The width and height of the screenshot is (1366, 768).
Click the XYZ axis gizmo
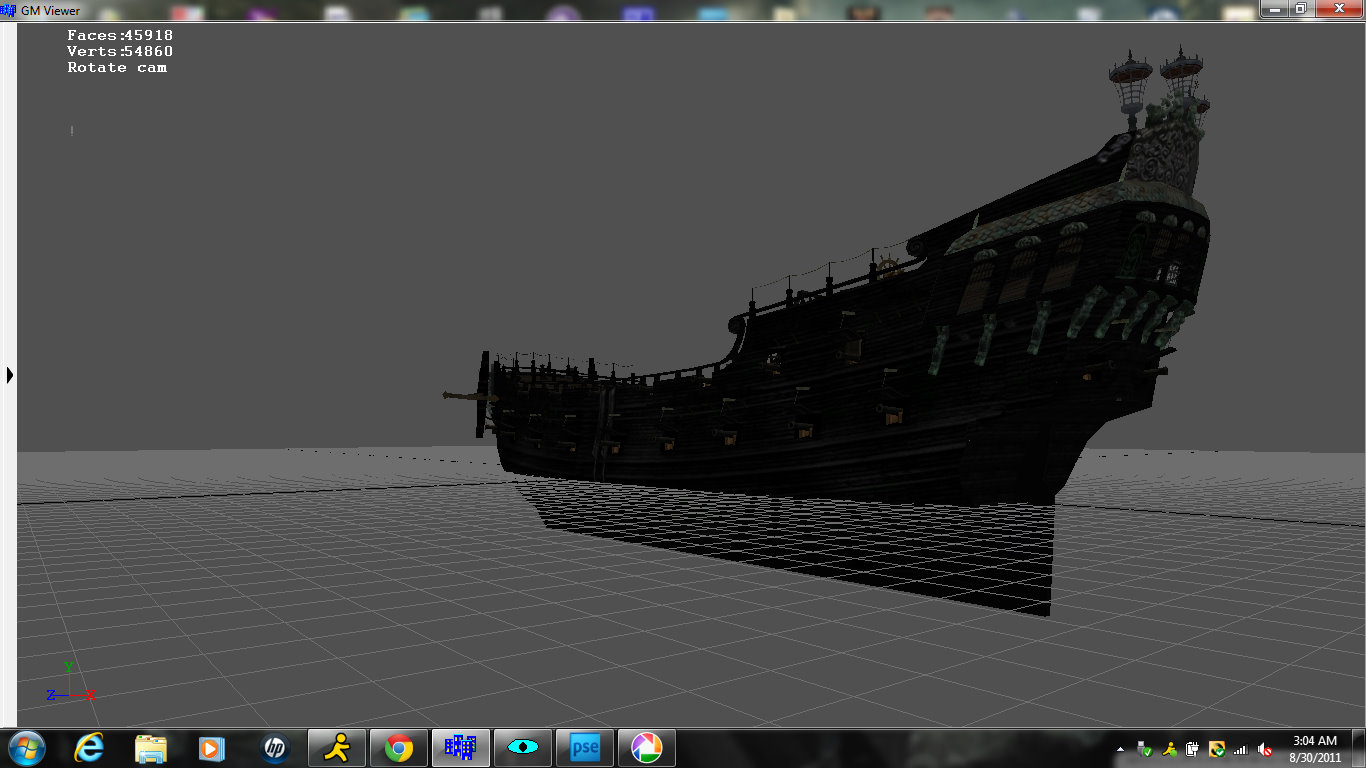[x=70, y=681]
